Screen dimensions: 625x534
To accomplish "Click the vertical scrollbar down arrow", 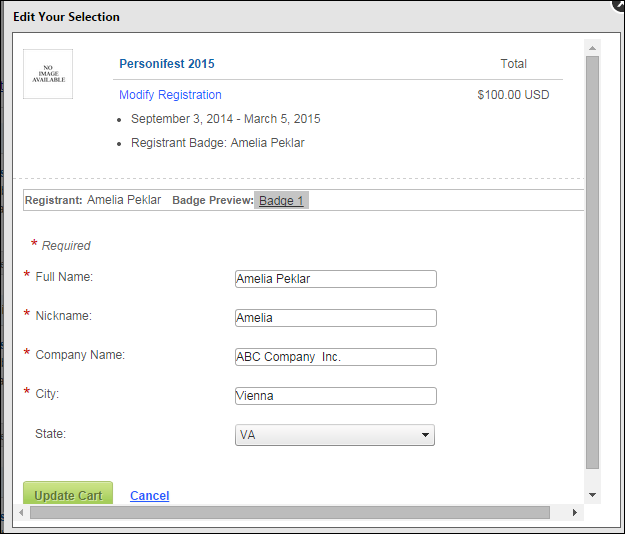I will pyautogui.click(x=592, y=495).
